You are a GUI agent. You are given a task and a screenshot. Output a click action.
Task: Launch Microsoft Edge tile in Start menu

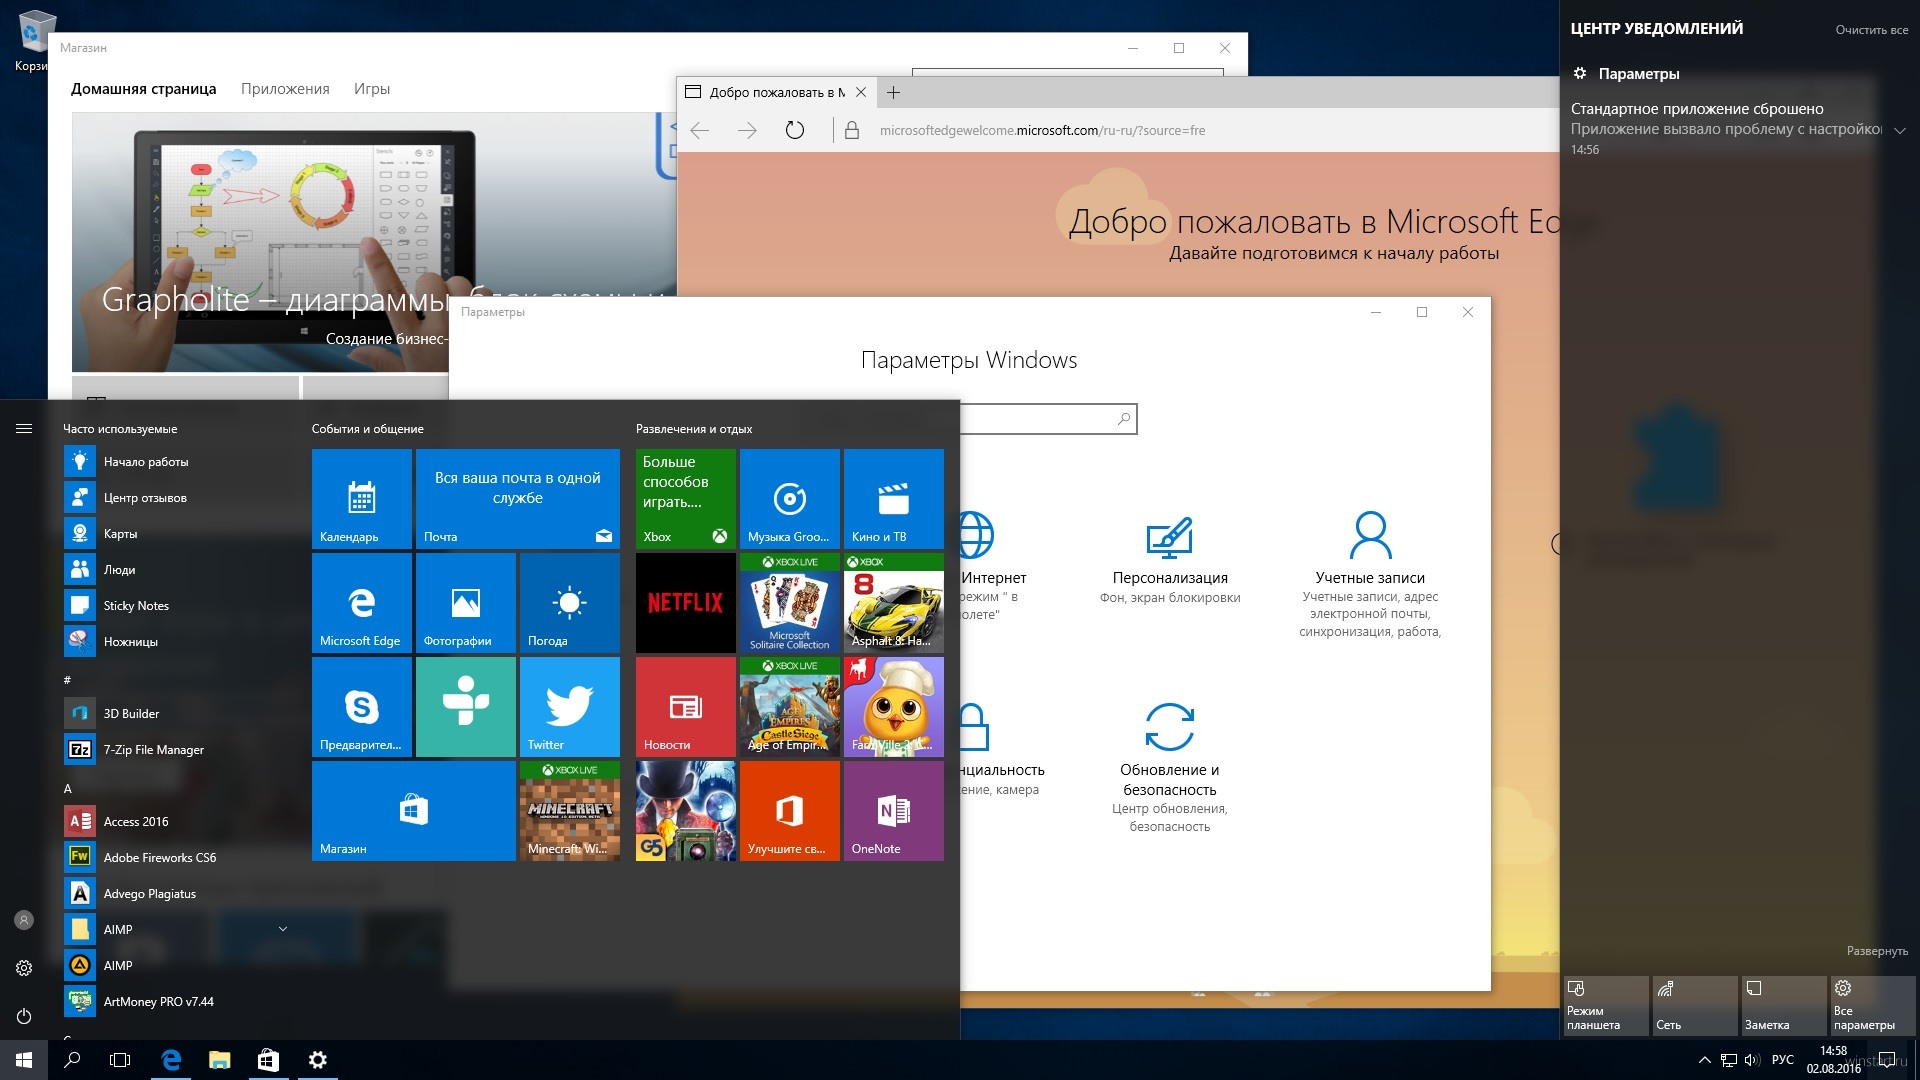(x=362, y=602)
